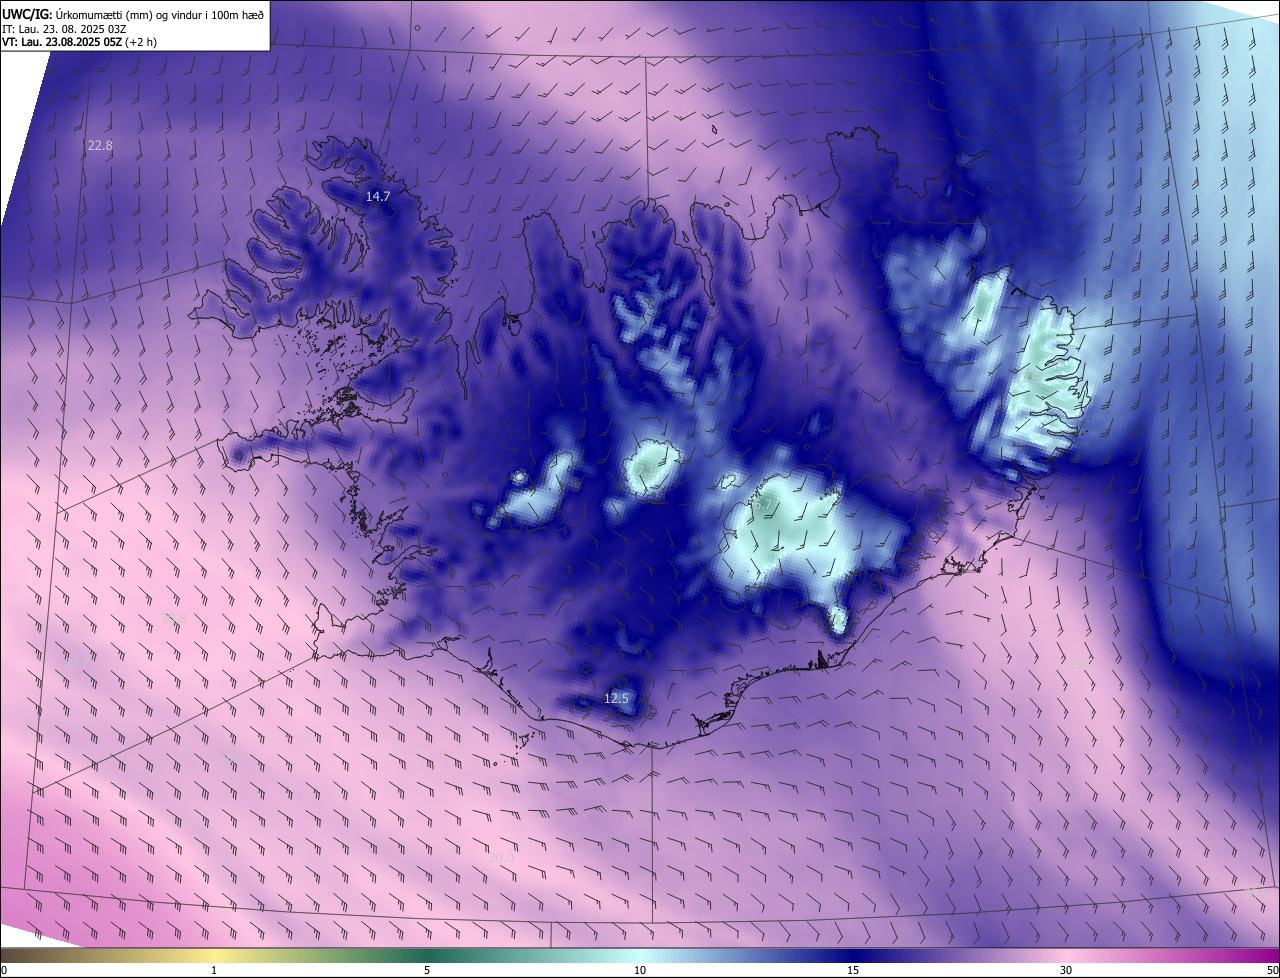Screen dimensions: 1280x978
Task: Click the colour scale tick "50"
Action: (1272, 970)
